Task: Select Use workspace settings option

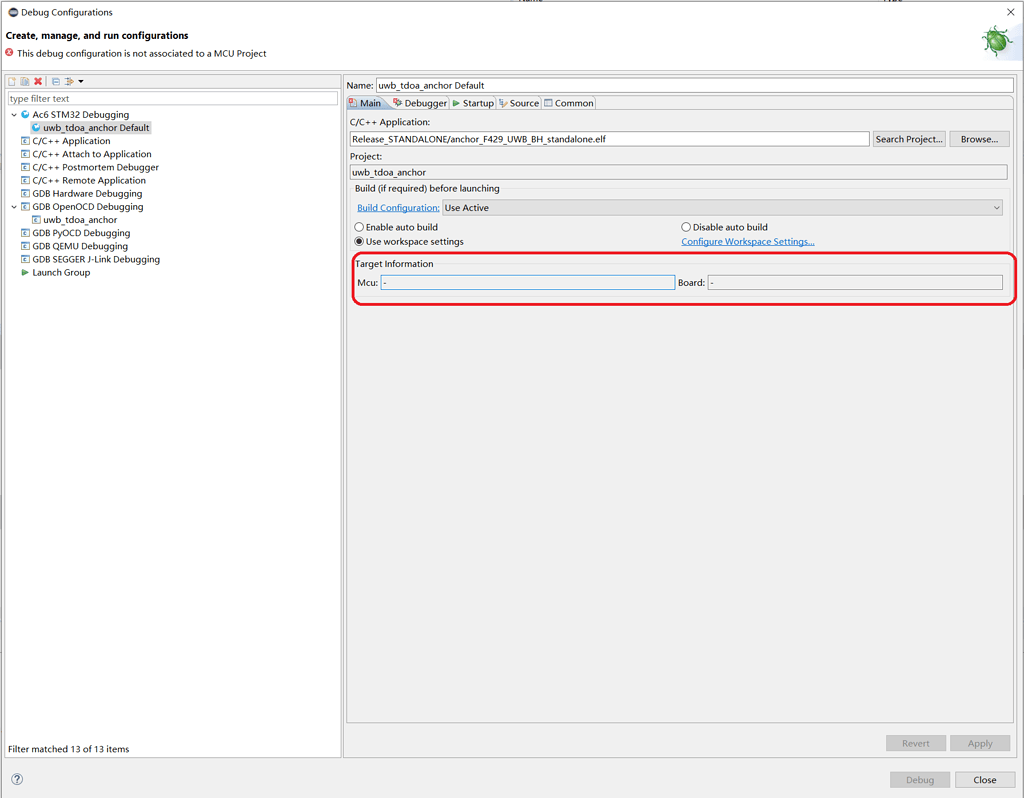Action: tap(359, 240)
